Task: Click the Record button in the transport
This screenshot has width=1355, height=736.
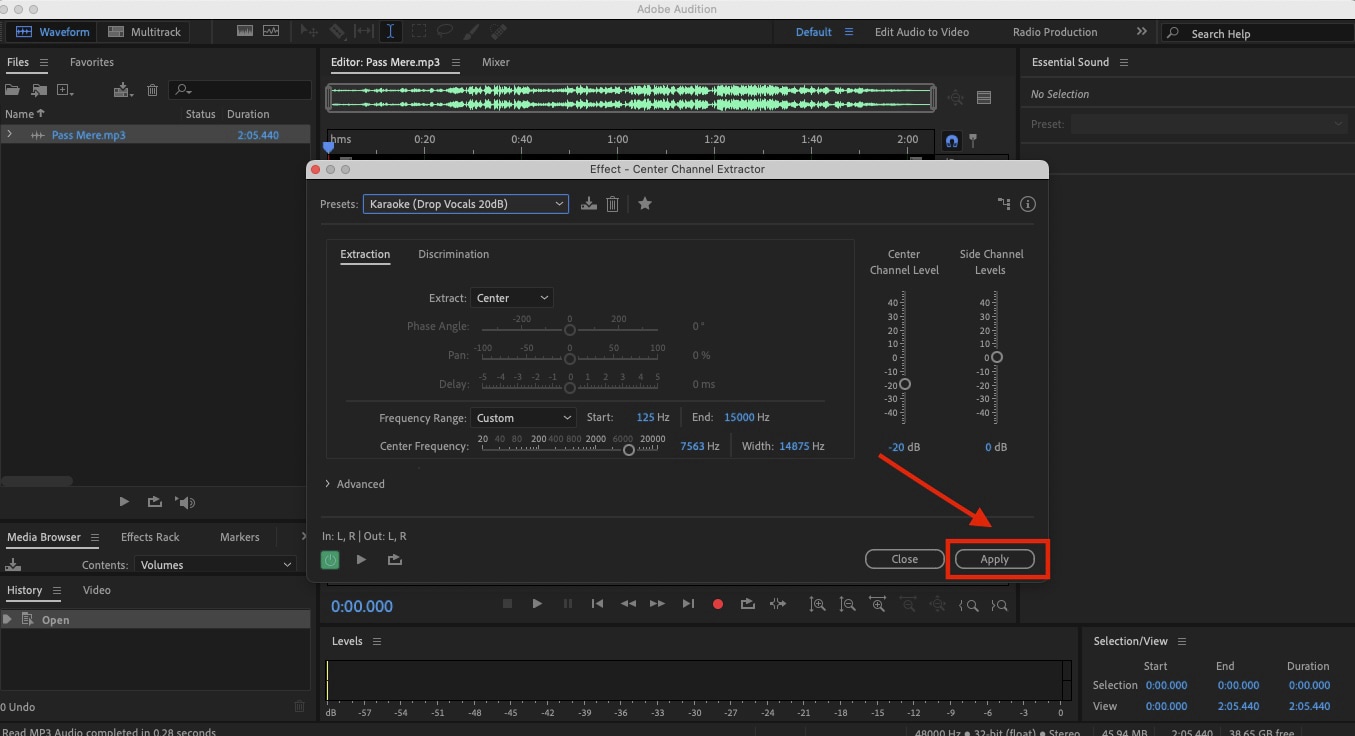Action: 717,604
